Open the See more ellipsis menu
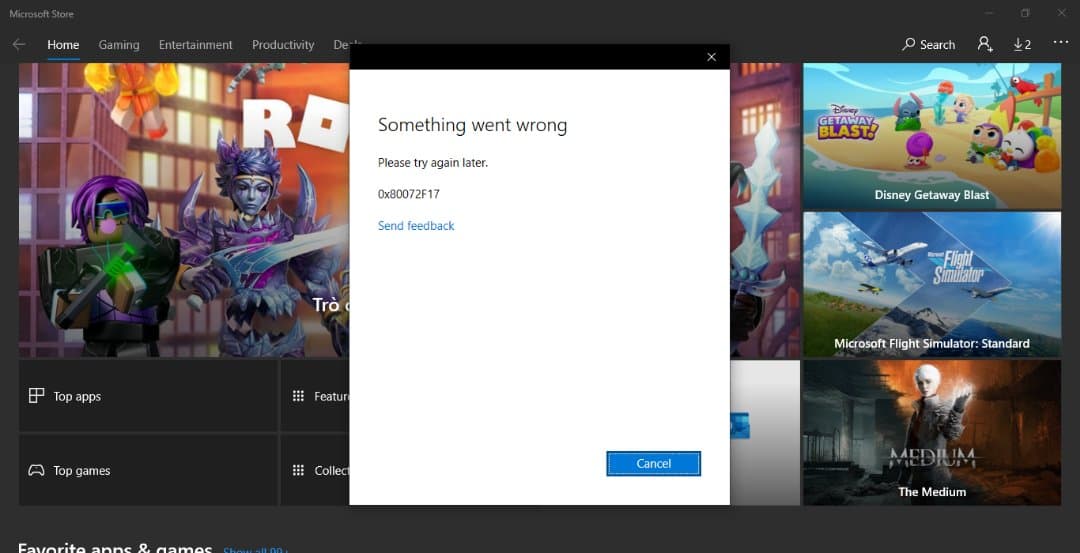This screenshot has height=553, width=1080. [x=1061, y=43]
